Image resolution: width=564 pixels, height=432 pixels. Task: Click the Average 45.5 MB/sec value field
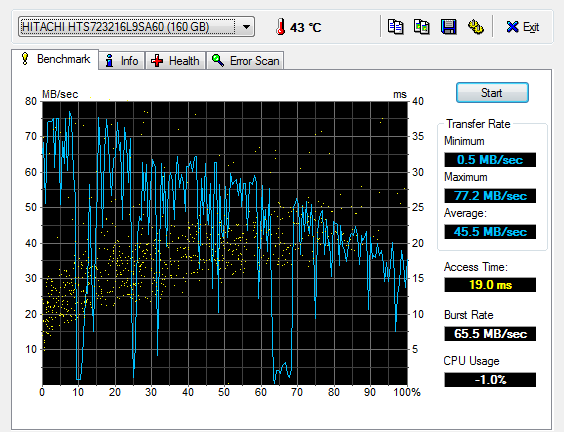490,232
